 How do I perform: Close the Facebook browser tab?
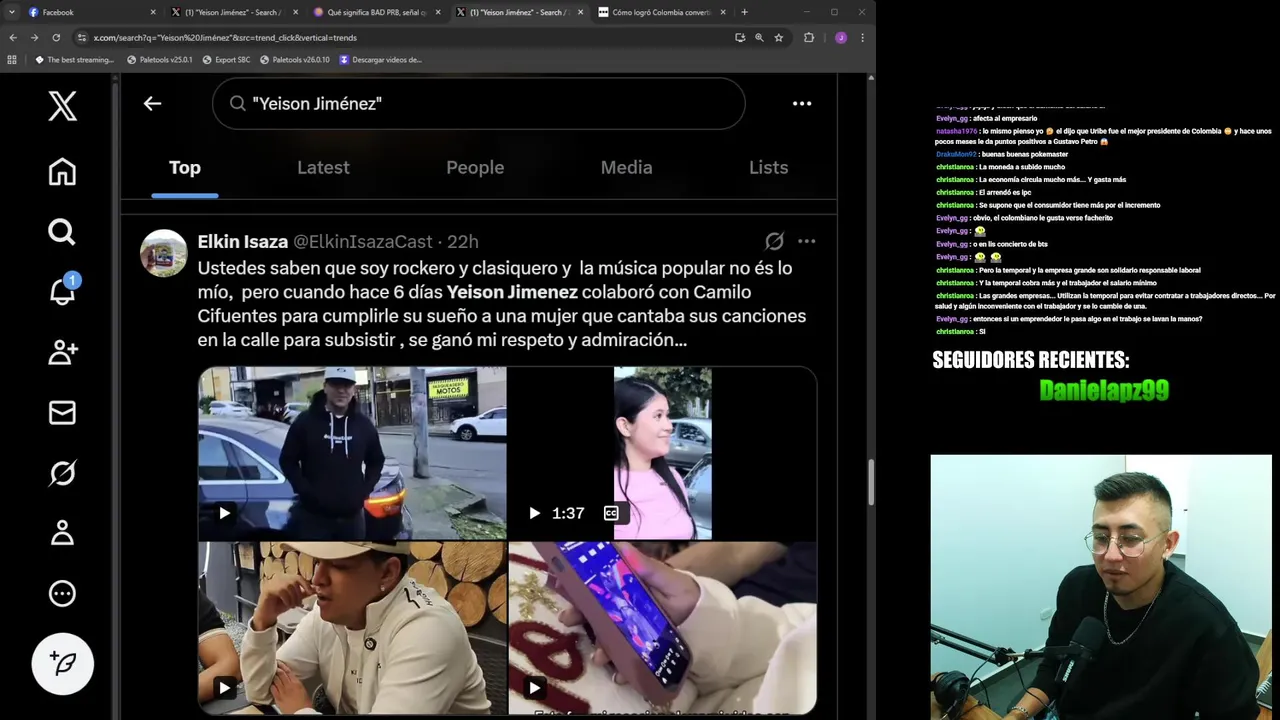click(x=153, y=12)
